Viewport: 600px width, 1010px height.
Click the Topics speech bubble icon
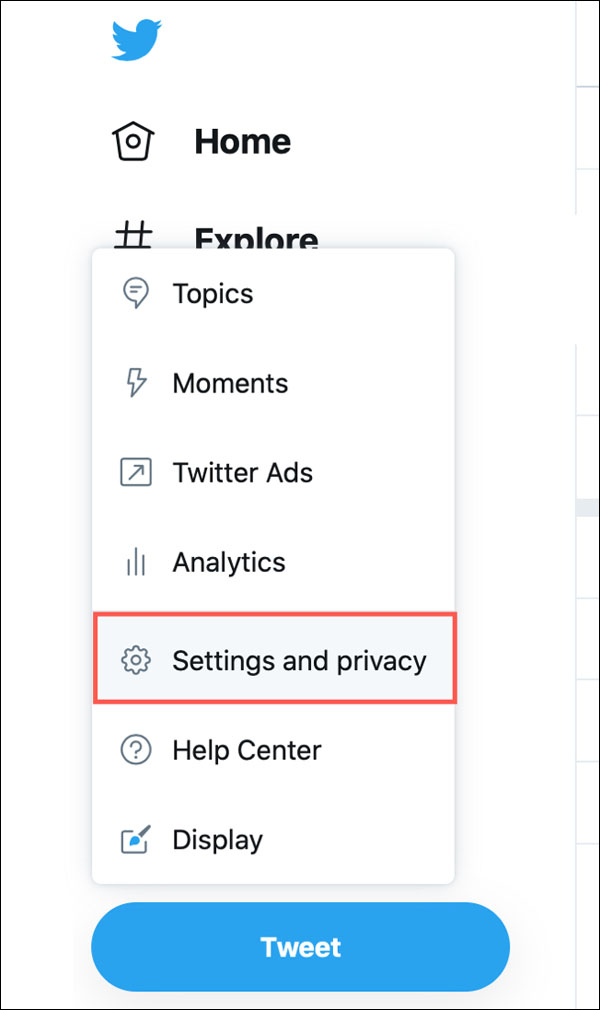click(x=135, y=294)
